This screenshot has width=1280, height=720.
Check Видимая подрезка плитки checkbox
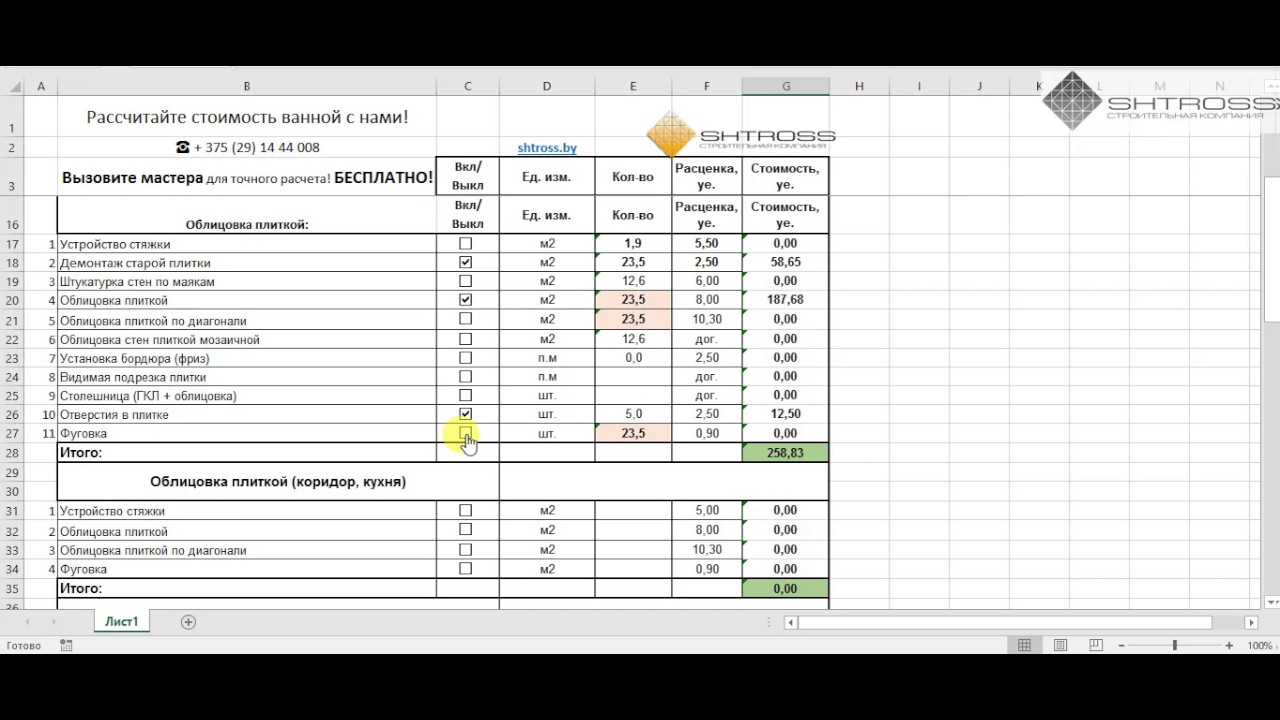(x=465, y=377)
